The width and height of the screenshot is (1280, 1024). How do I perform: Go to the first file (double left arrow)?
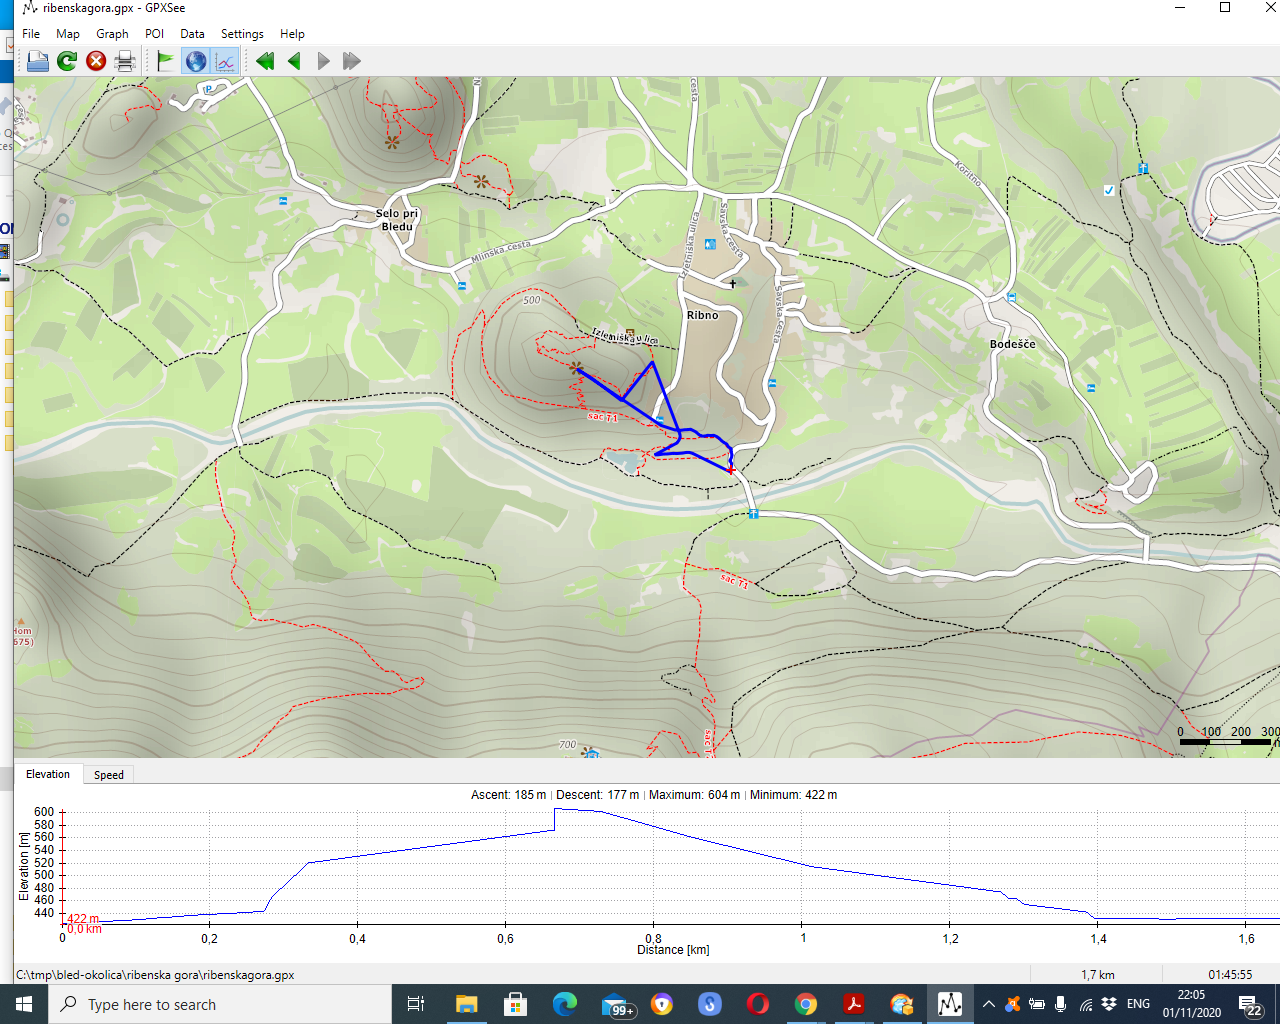pyautogui.click(x=265, y=62)
